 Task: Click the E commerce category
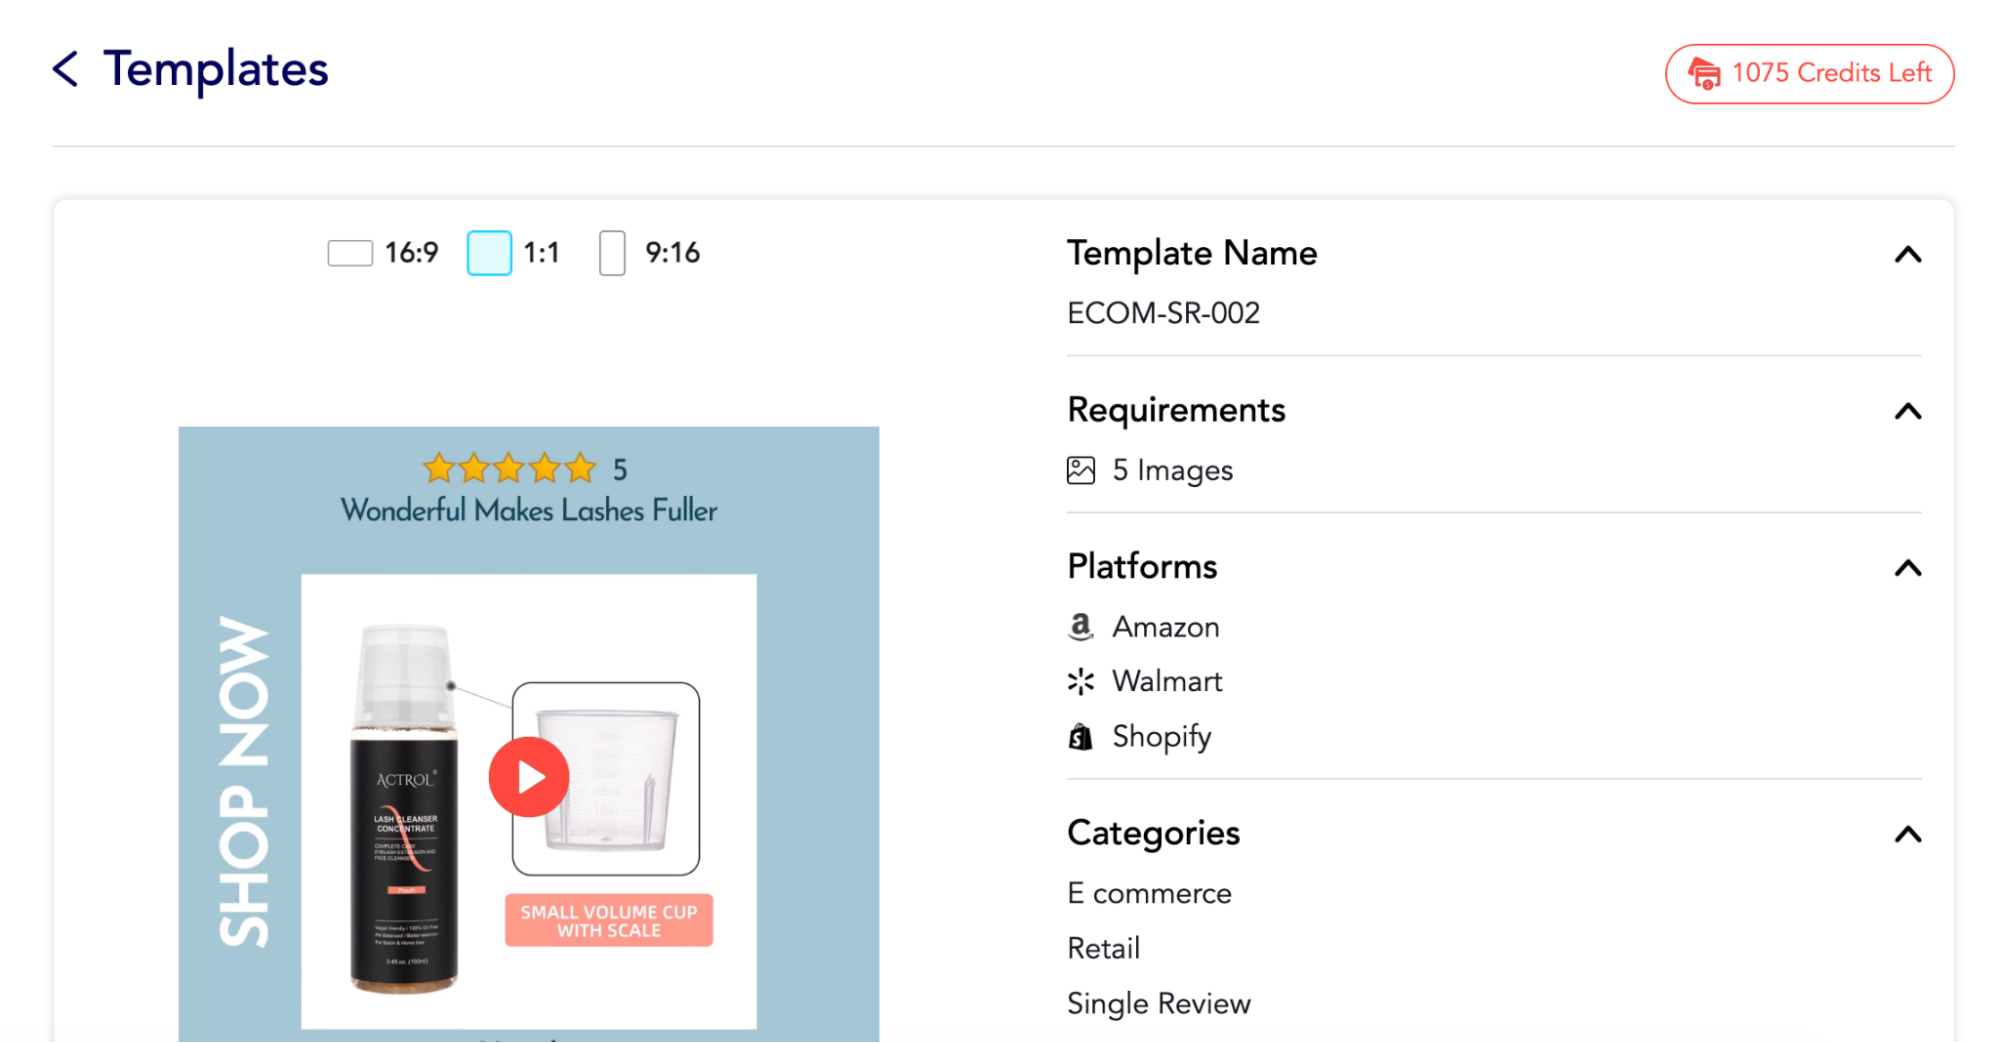coord(1149,893)
